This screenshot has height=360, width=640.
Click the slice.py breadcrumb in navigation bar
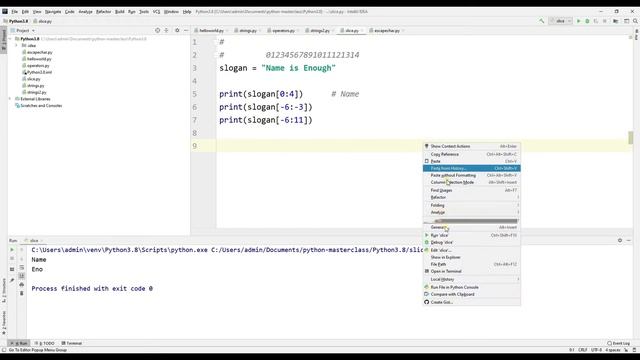[x=42, y=21]
